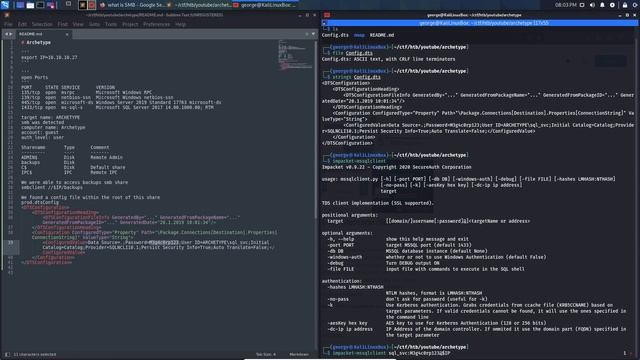Open the tab list dropdown arrow in Sublime Text
This screenshot has height=360, width=640.
point(313,34)
